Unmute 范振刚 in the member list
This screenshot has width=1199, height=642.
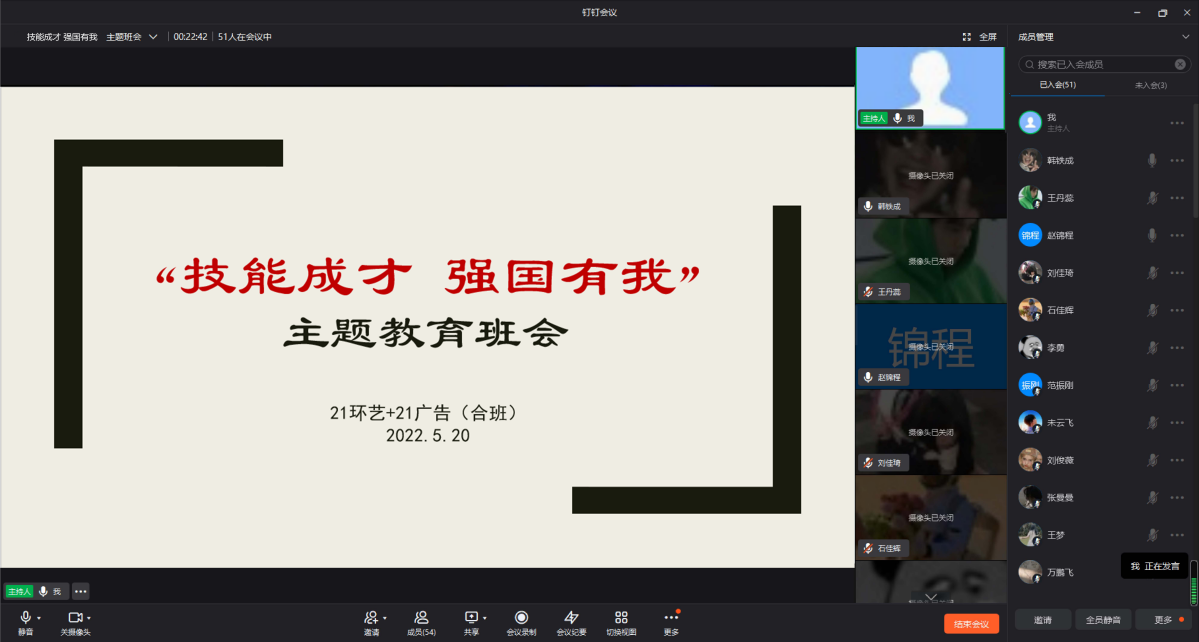1152,385
